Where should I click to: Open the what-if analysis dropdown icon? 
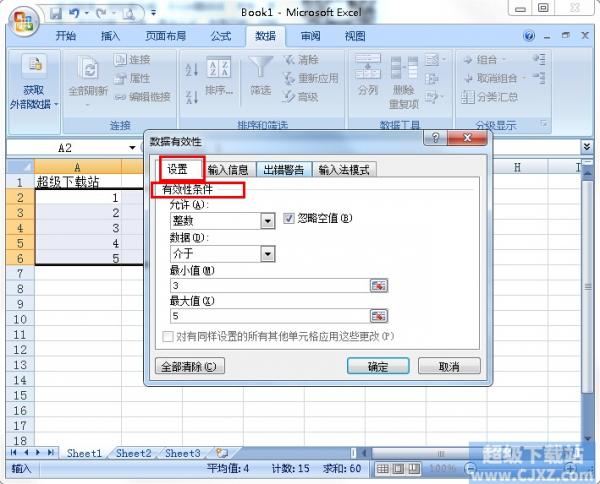[434, 97]
